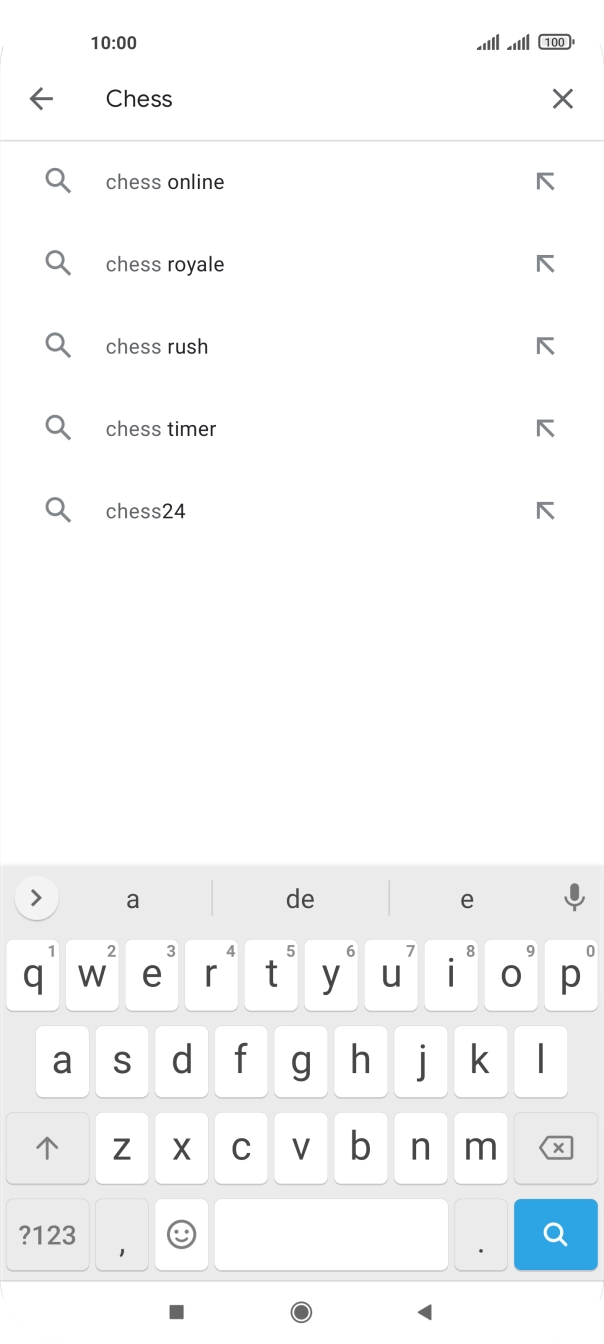The image size is (604, 1344).
Task: Tap the backspace key
Action: pos(555,1148)
